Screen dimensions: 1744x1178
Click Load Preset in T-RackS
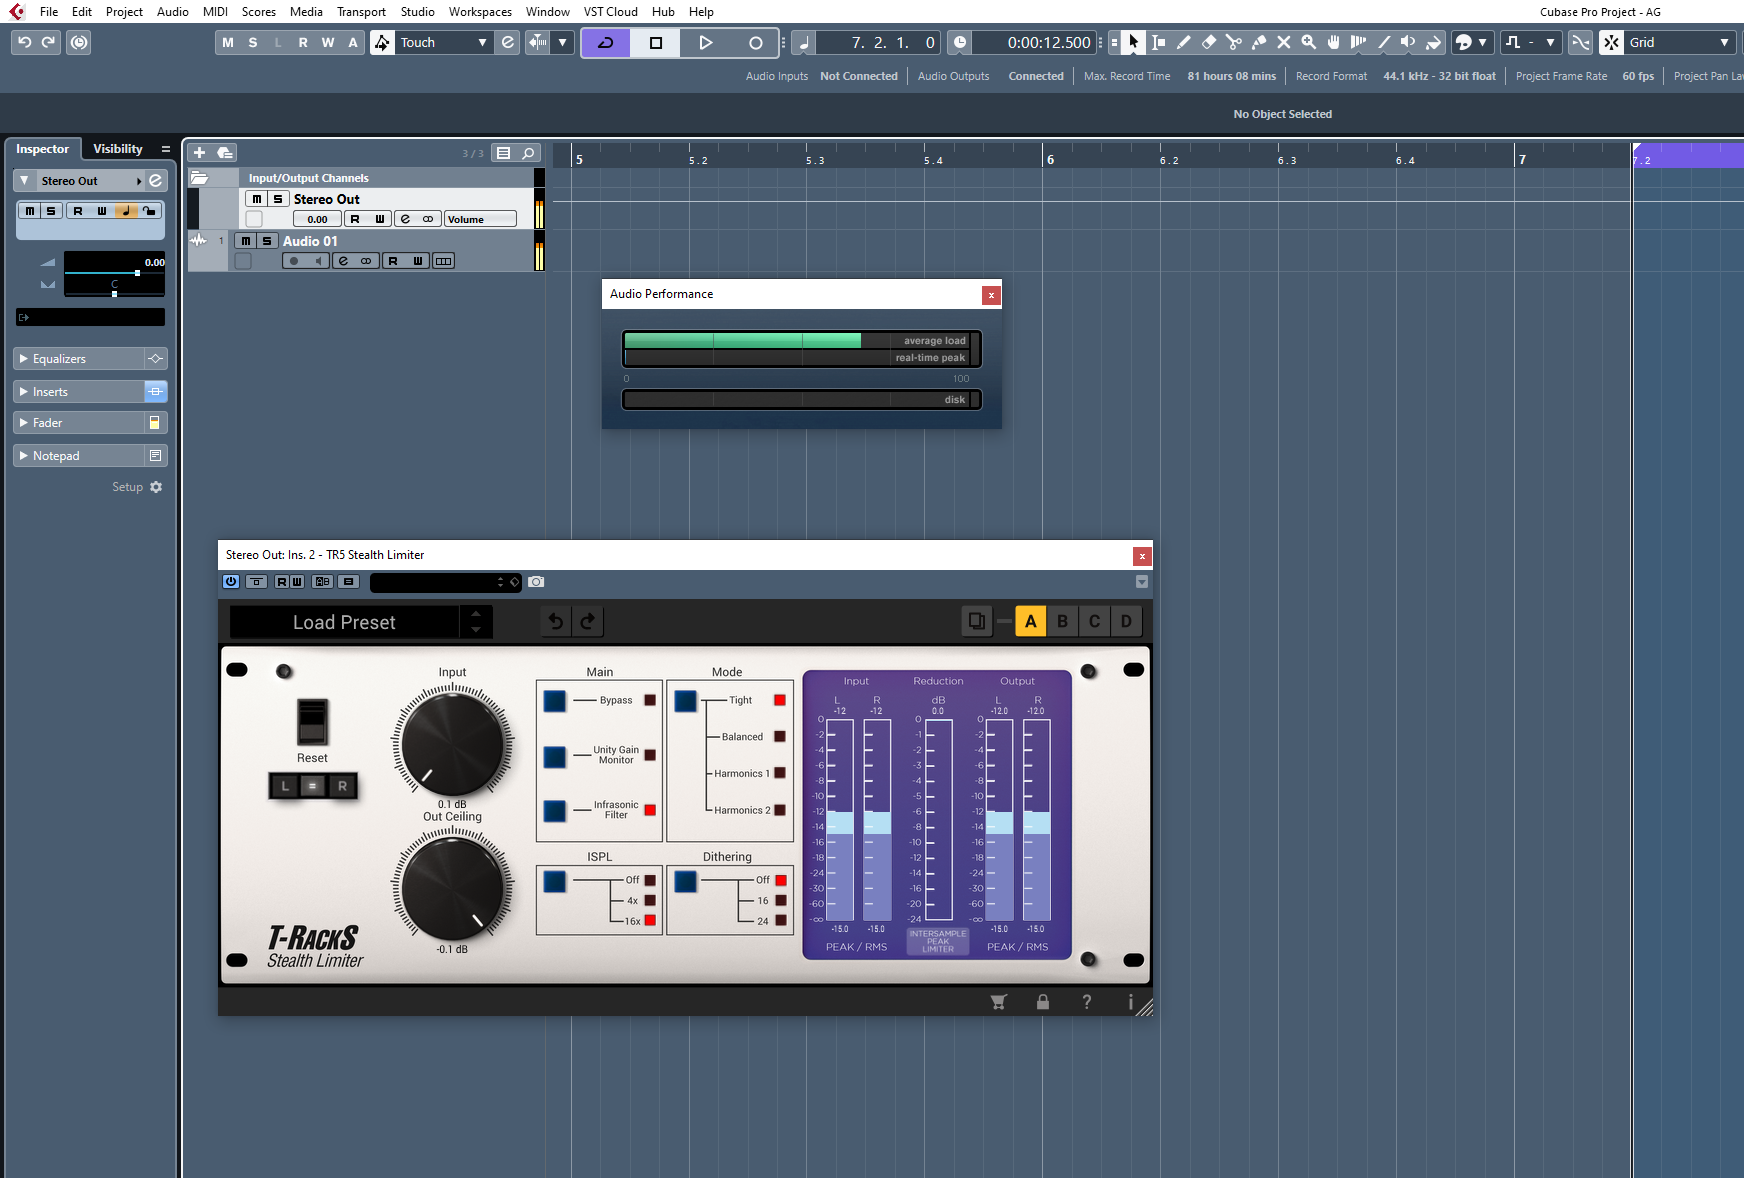344,622
